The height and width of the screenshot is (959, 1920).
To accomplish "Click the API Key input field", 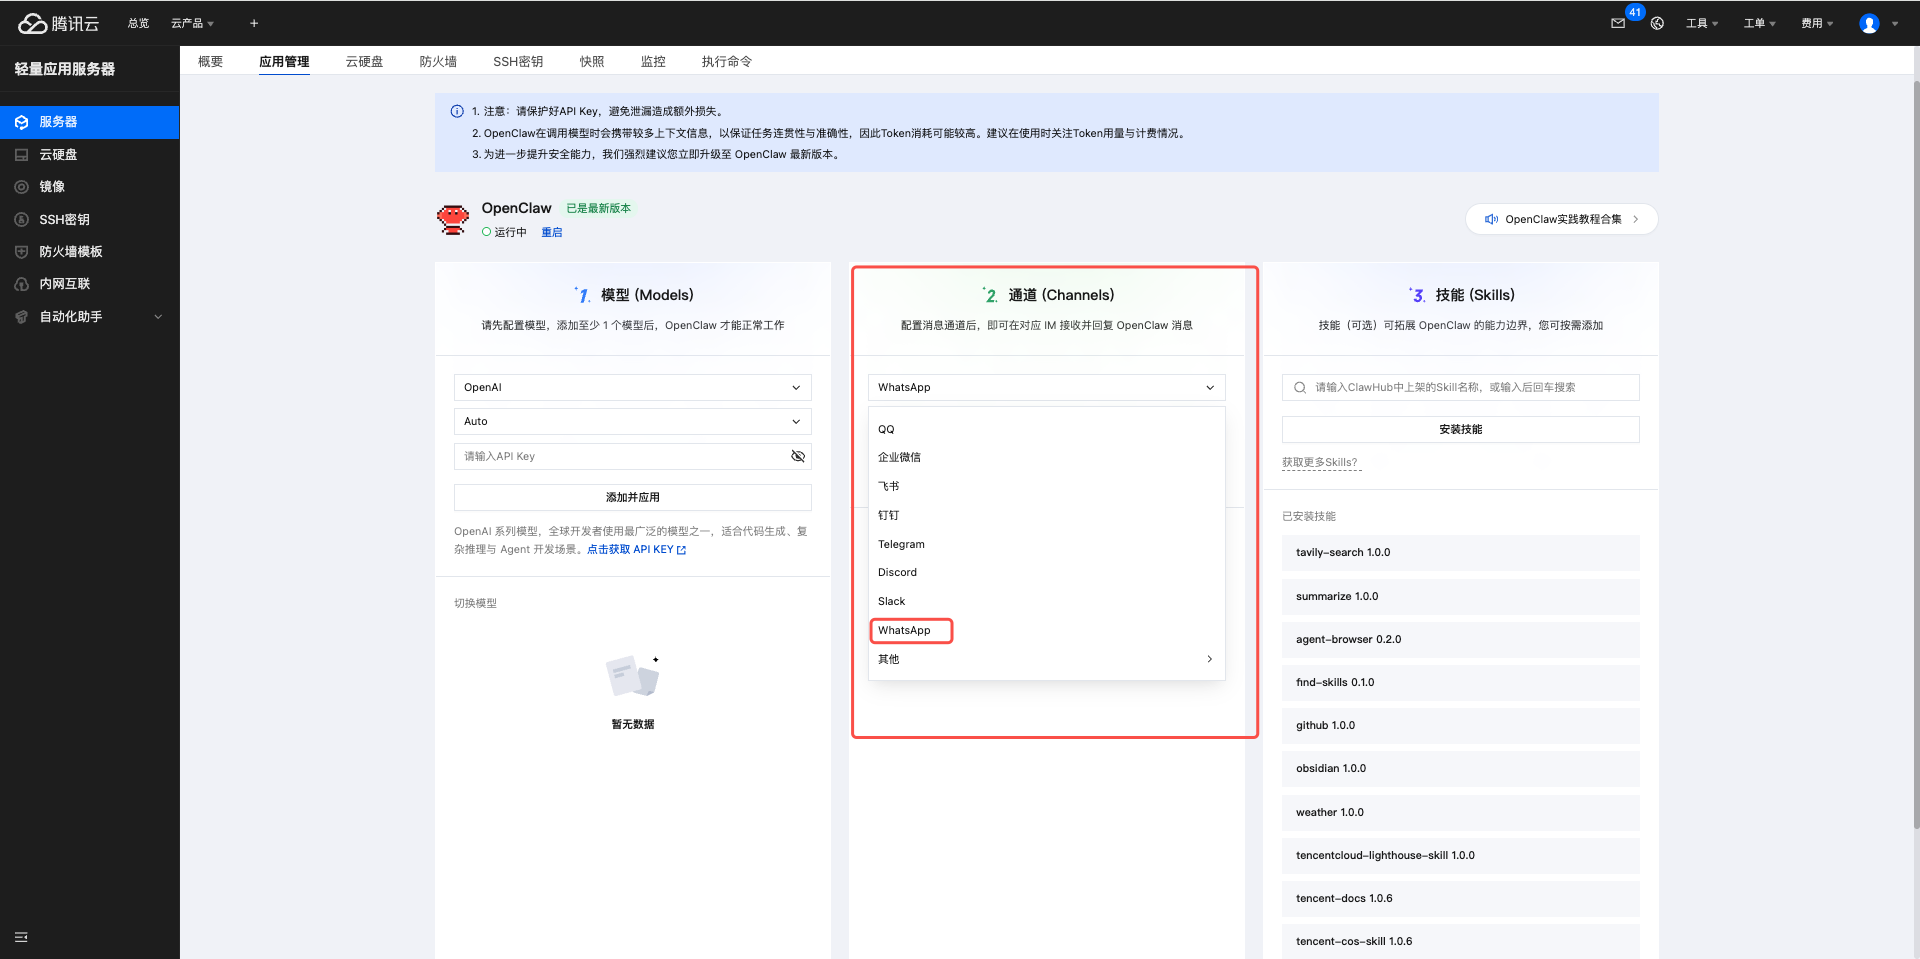I will [x=620, y=456].
